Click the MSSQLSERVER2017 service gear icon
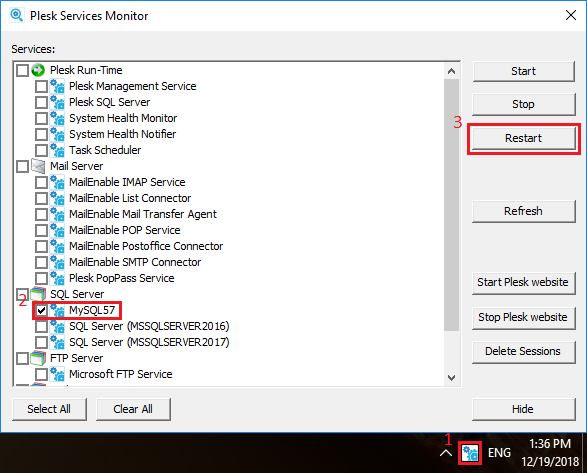The height and width of the screenshot is (473, 587). point(57,342)
